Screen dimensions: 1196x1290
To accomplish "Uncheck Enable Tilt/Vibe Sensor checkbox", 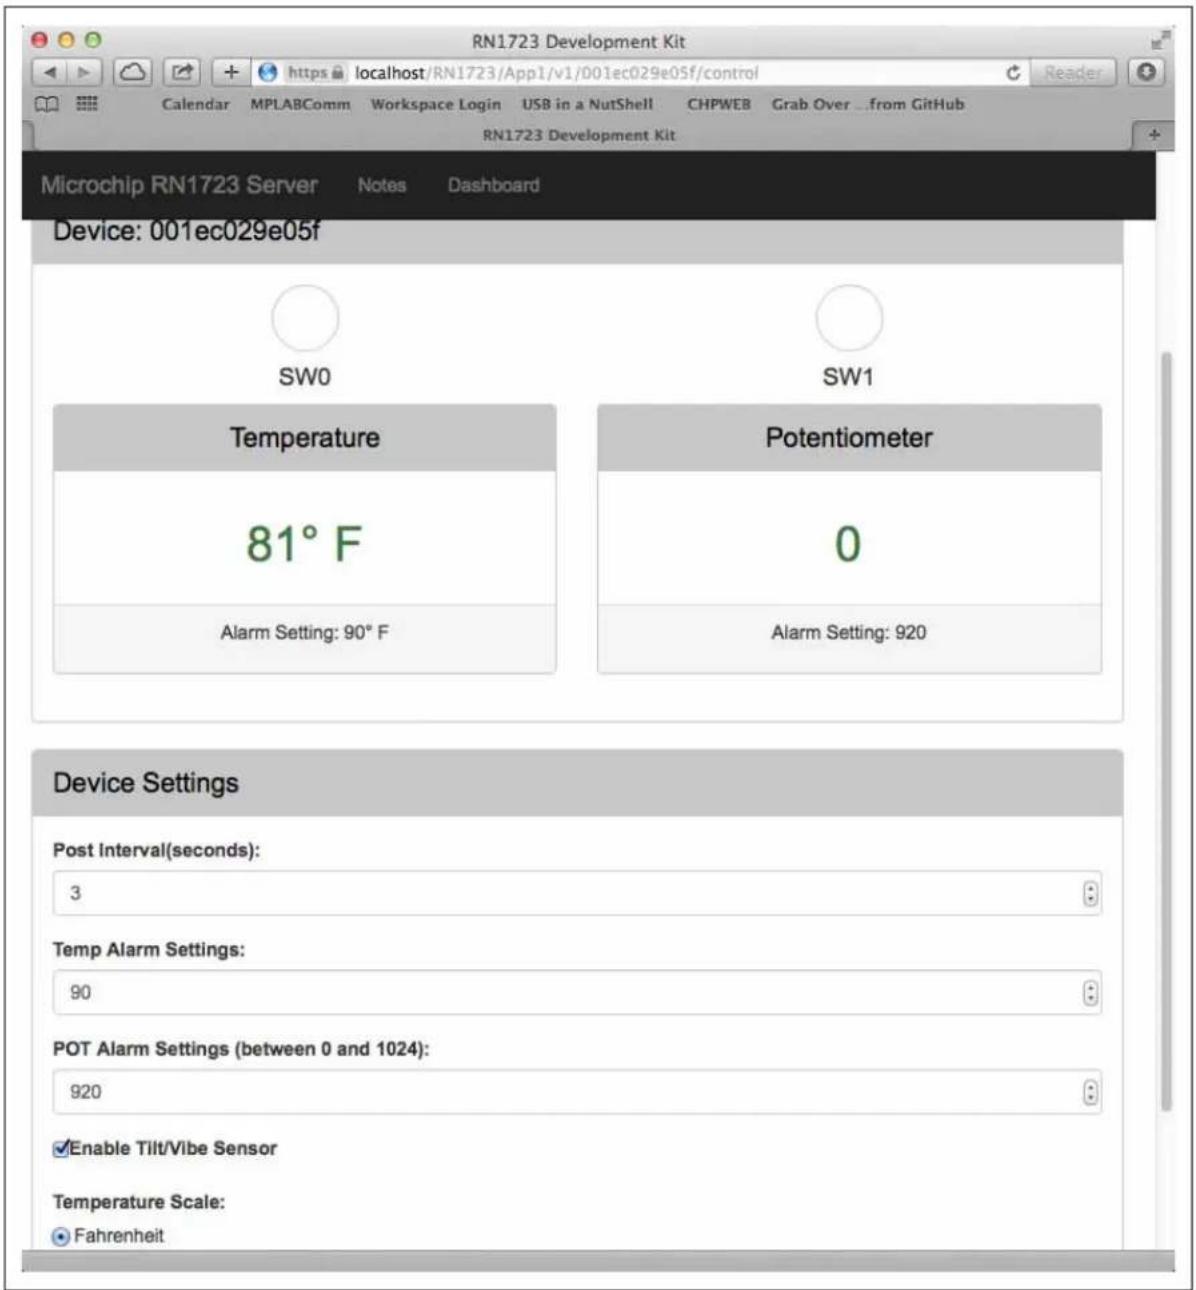I will click(61, 1148).
